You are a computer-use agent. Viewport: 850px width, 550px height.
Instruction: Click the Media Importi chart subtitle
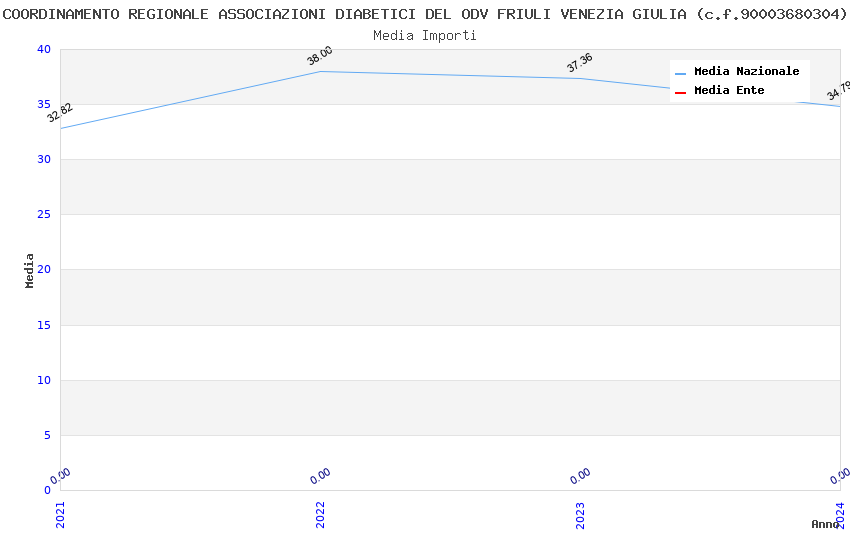425,35
